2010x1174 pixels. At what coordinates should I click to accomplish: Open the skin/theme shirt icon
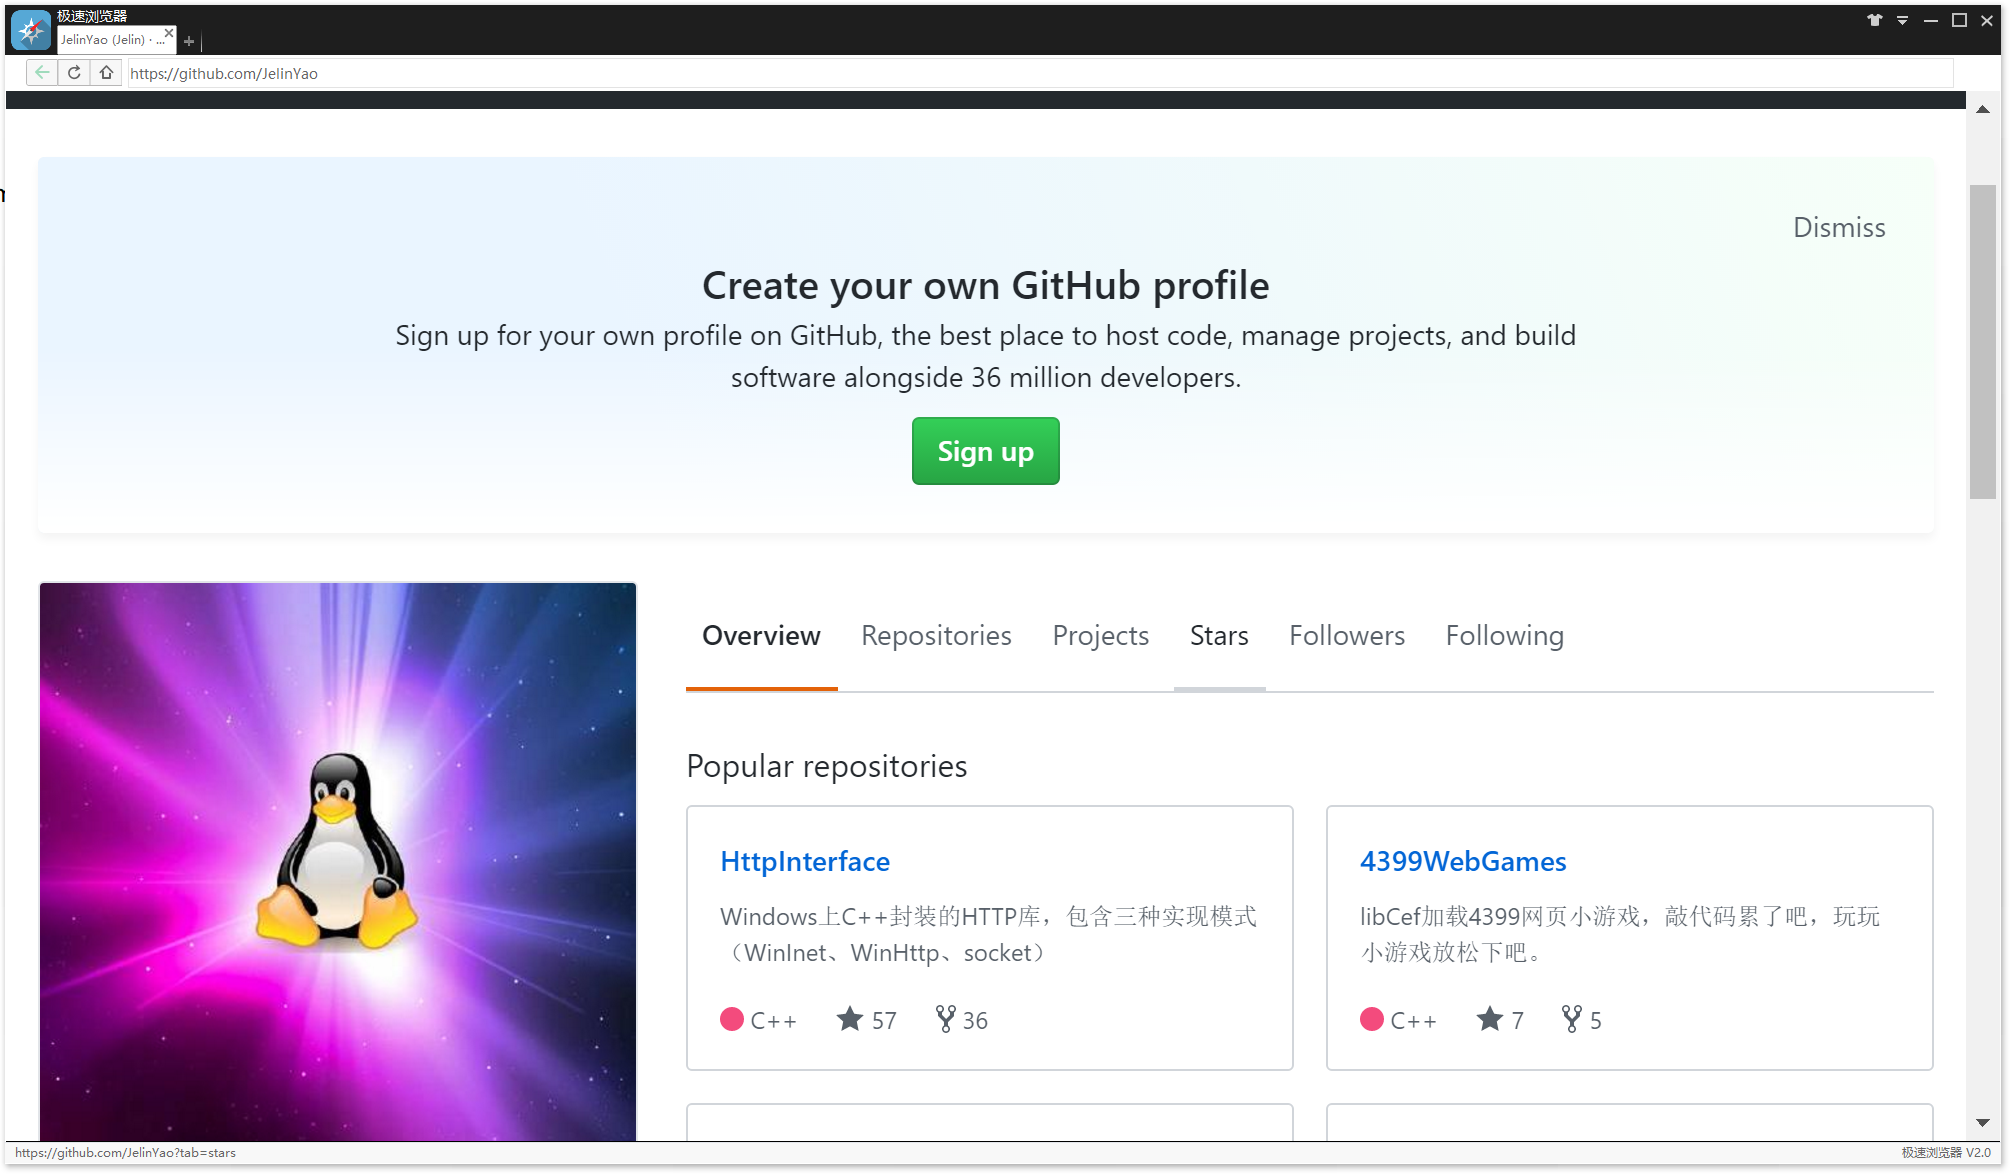click(1874, 20)
